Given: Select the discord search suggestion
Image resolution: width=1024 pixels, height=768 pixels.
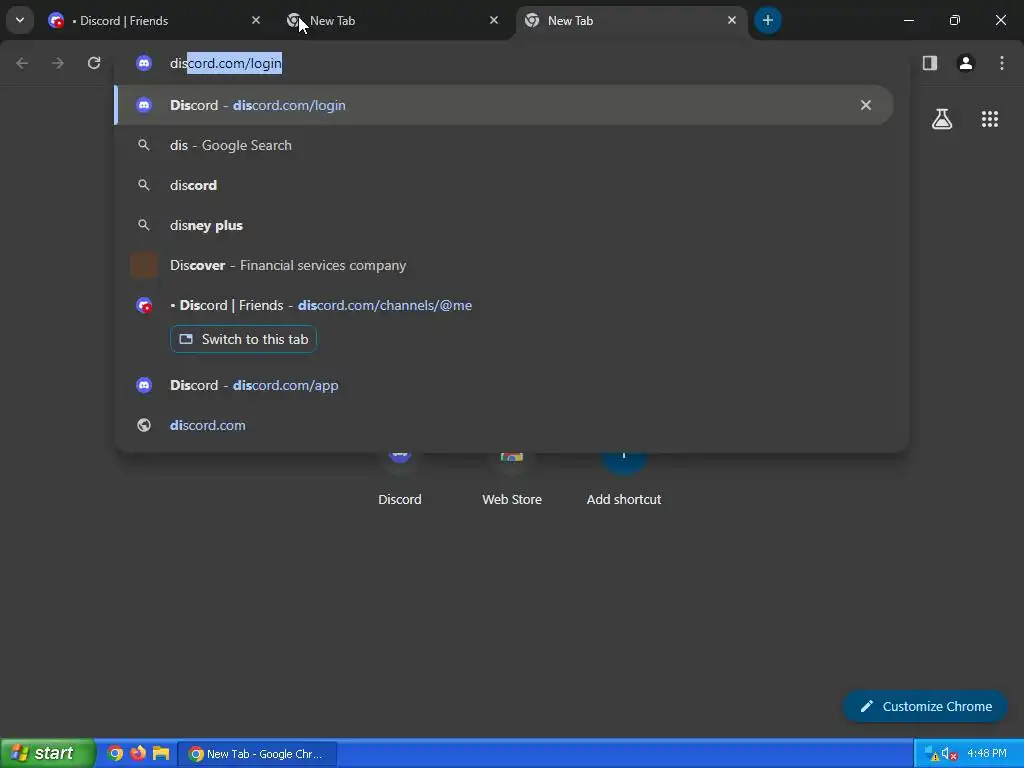Looking at the screenshot, I should [504, 185].
